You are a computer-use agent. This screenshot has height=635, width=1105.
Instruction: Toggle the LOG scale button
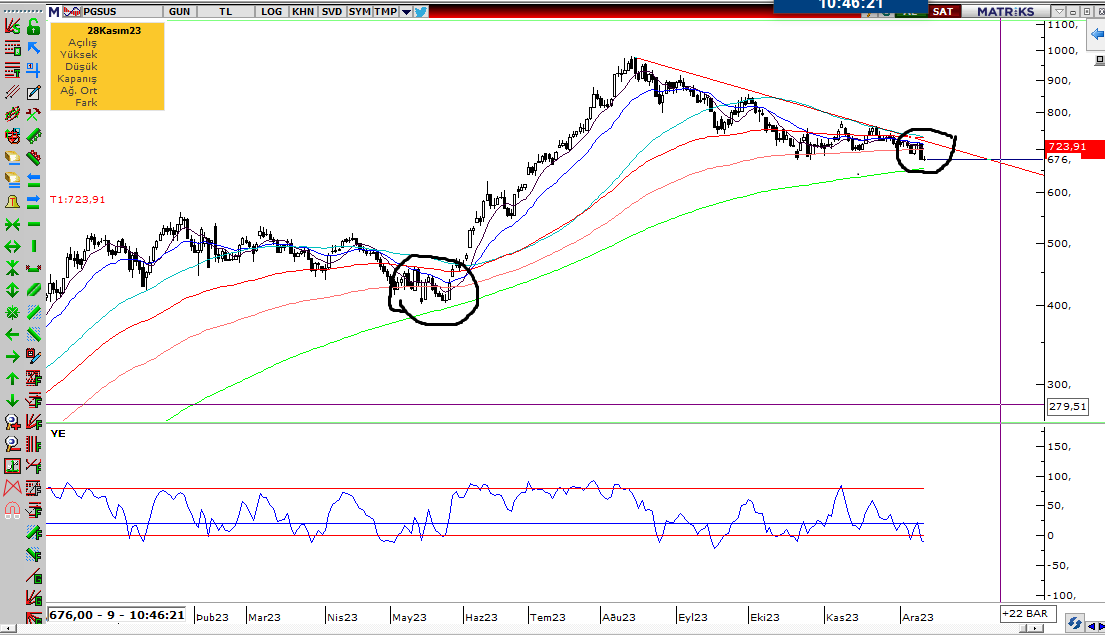point(271,11)
